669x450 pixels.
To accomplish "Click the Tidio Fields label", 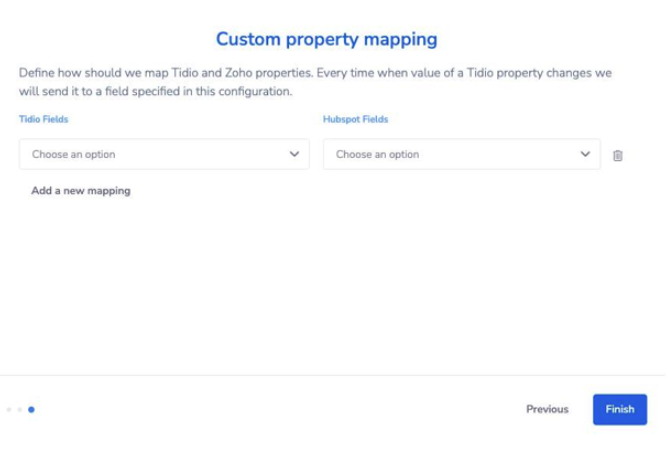I will (x=43, y=119).
